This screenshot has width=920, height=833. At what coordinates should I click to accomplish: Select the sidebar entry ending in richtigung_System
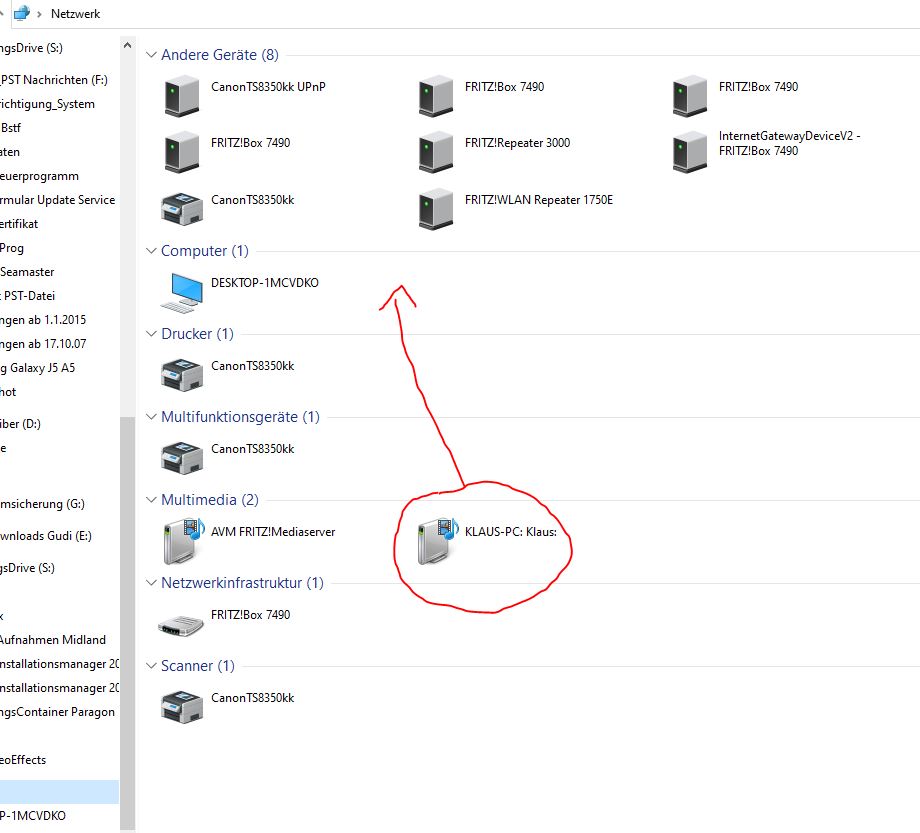click(x=47, y=104)
